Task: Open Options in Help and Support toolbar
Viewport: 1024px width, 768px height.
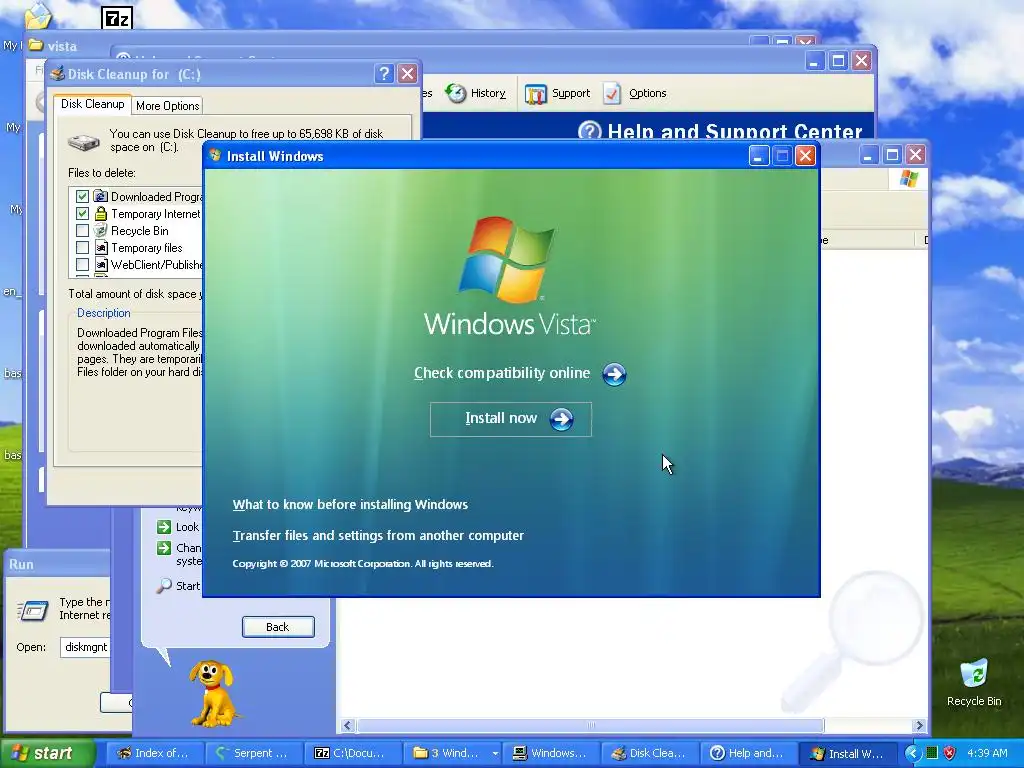Action: pyautogui.click(x=634, y=93)
